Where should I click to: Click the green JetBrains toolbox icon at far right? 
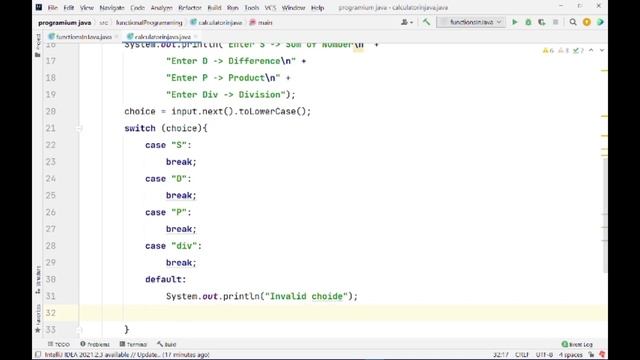coord(600,22)
